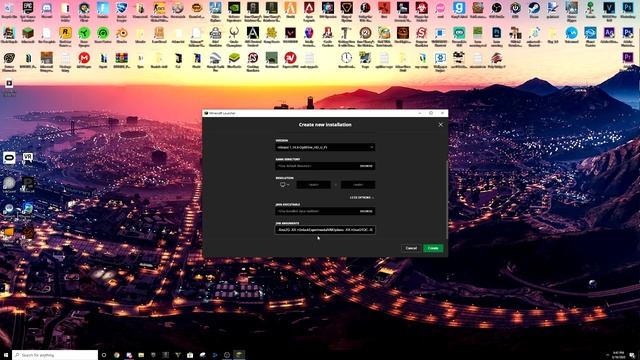Image resolution: width=640 pixels, height=360 pixels.
Task: Click the resolution height field
Action: pyautogui.click(x=358, y=185)
